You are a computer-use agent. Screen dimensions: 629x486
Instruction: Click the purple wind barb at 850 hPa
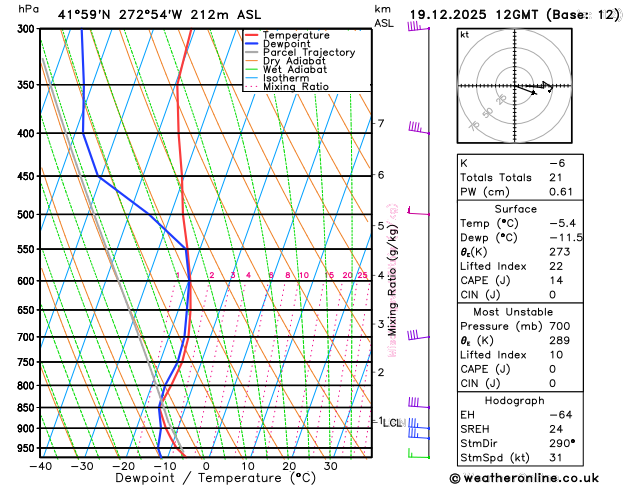(419, 403)
